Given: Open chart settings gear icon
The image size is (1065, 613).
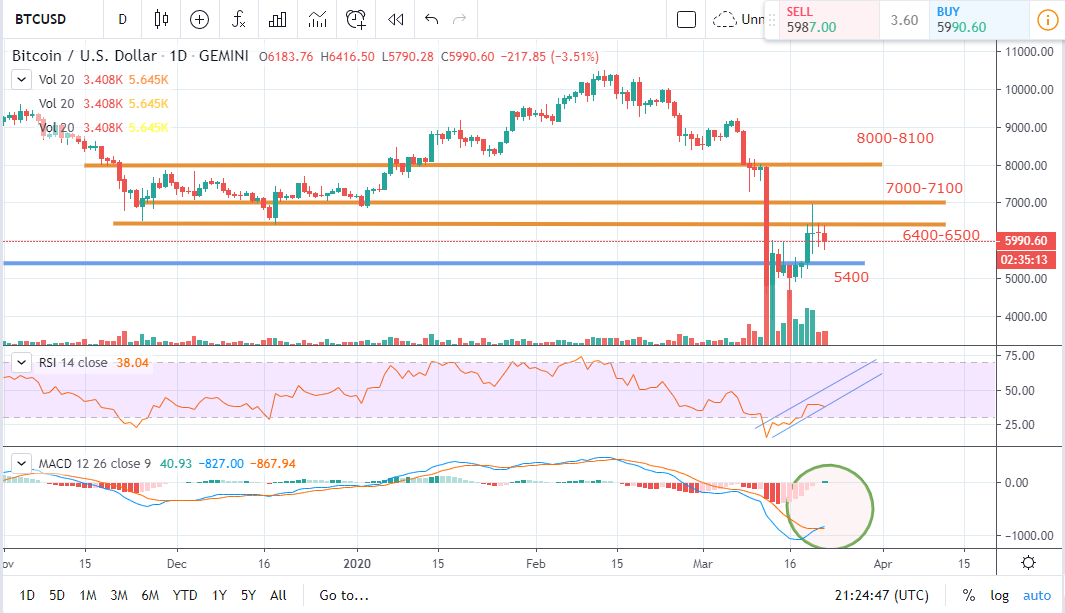Looking at the screenshot, I should pos(1028,563).
